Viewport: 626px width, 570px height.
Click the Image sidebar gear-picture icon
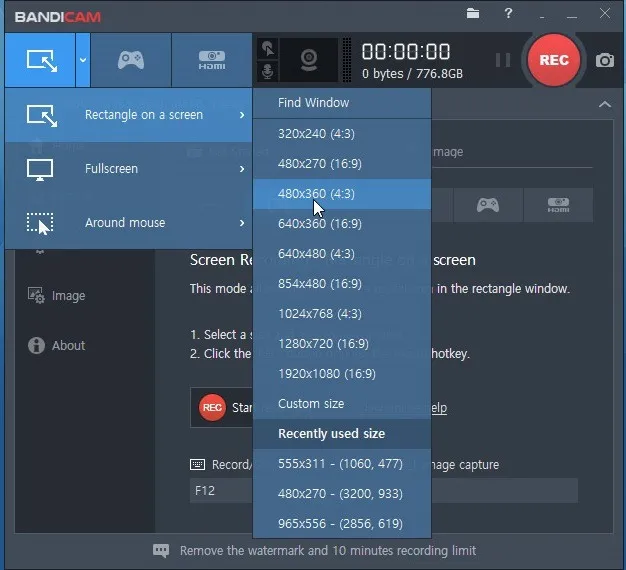tap(36, 295)
